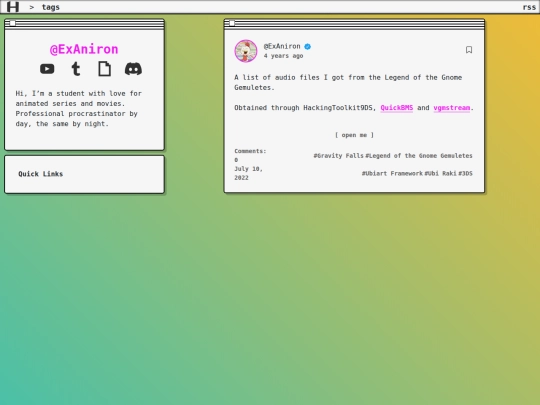Click the [ open me ] expander

pos(354,135)
